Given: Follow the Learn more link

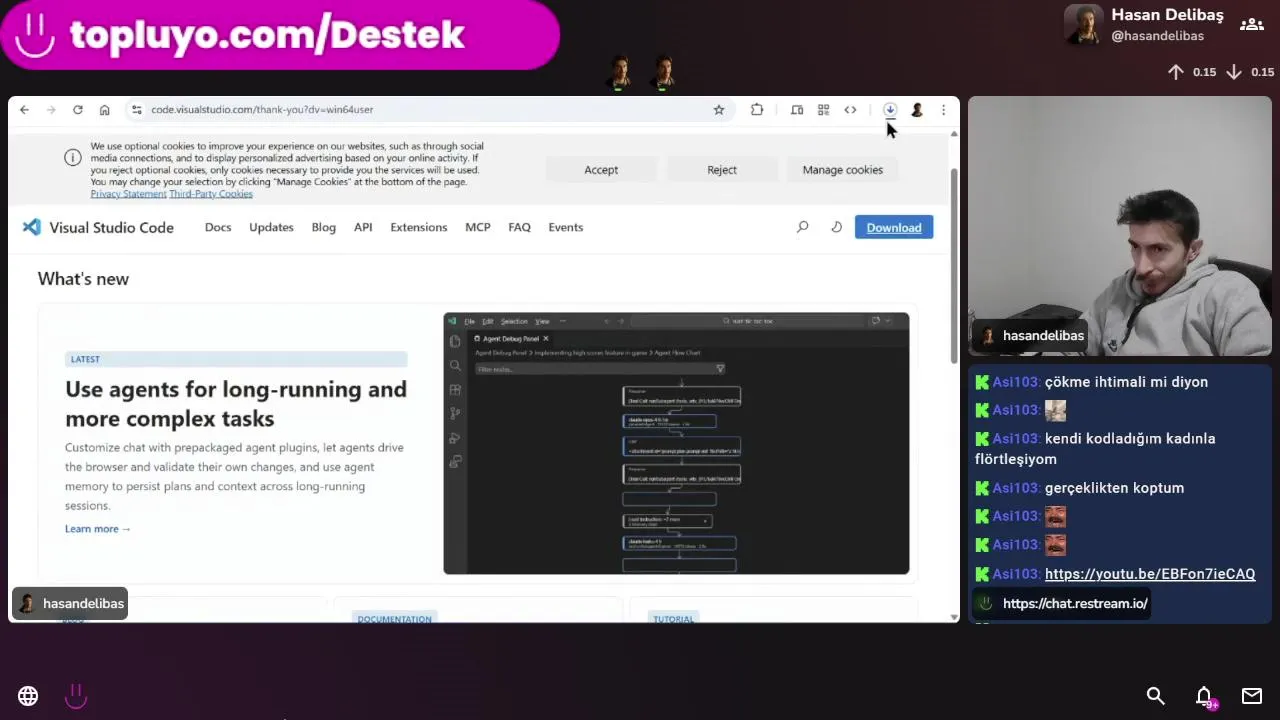Looking at the screenshot, I should [x=98, y=529].
